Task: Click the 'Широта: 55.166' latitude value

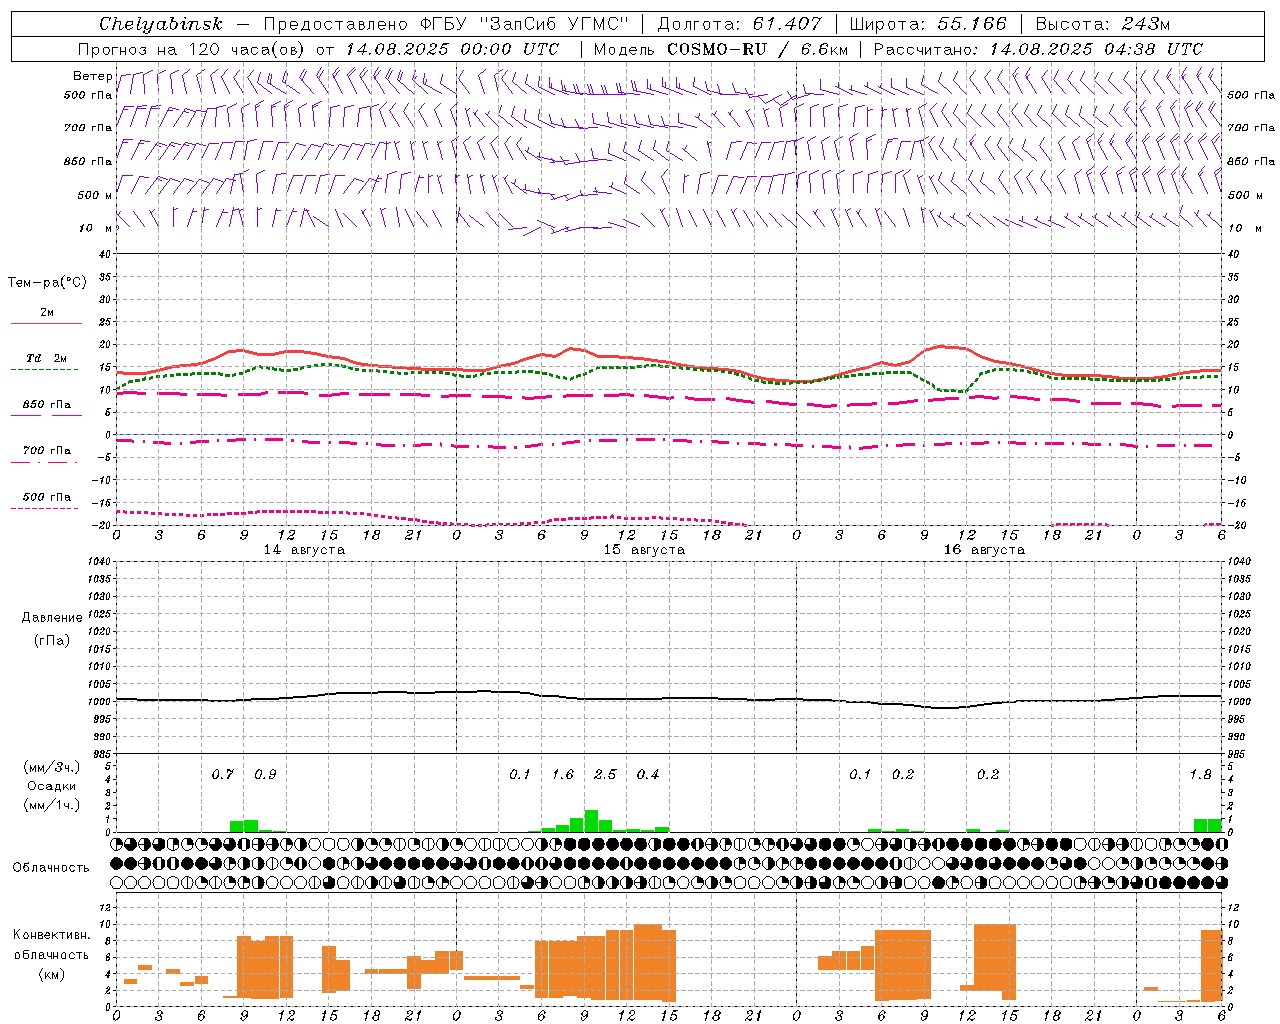Action: (928, 24)
